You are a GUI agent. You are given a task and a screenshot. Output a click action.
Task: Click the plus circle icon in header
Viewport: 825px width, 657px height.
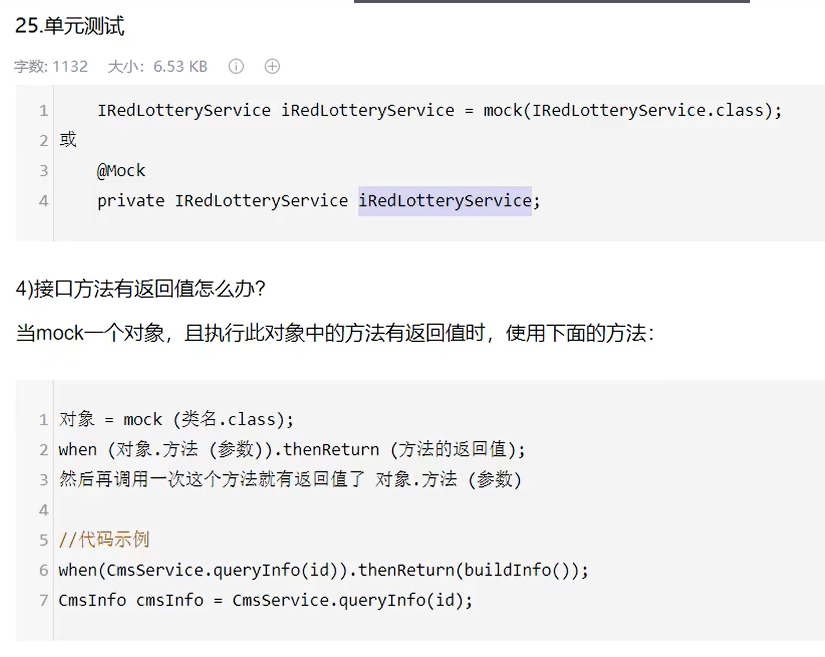(272, 67)
